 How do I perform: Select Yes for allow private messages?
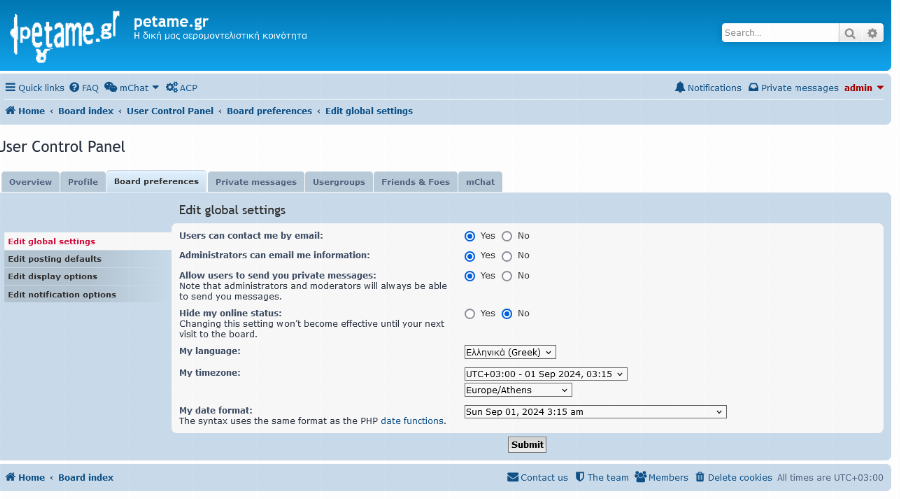tap(470, 276)
